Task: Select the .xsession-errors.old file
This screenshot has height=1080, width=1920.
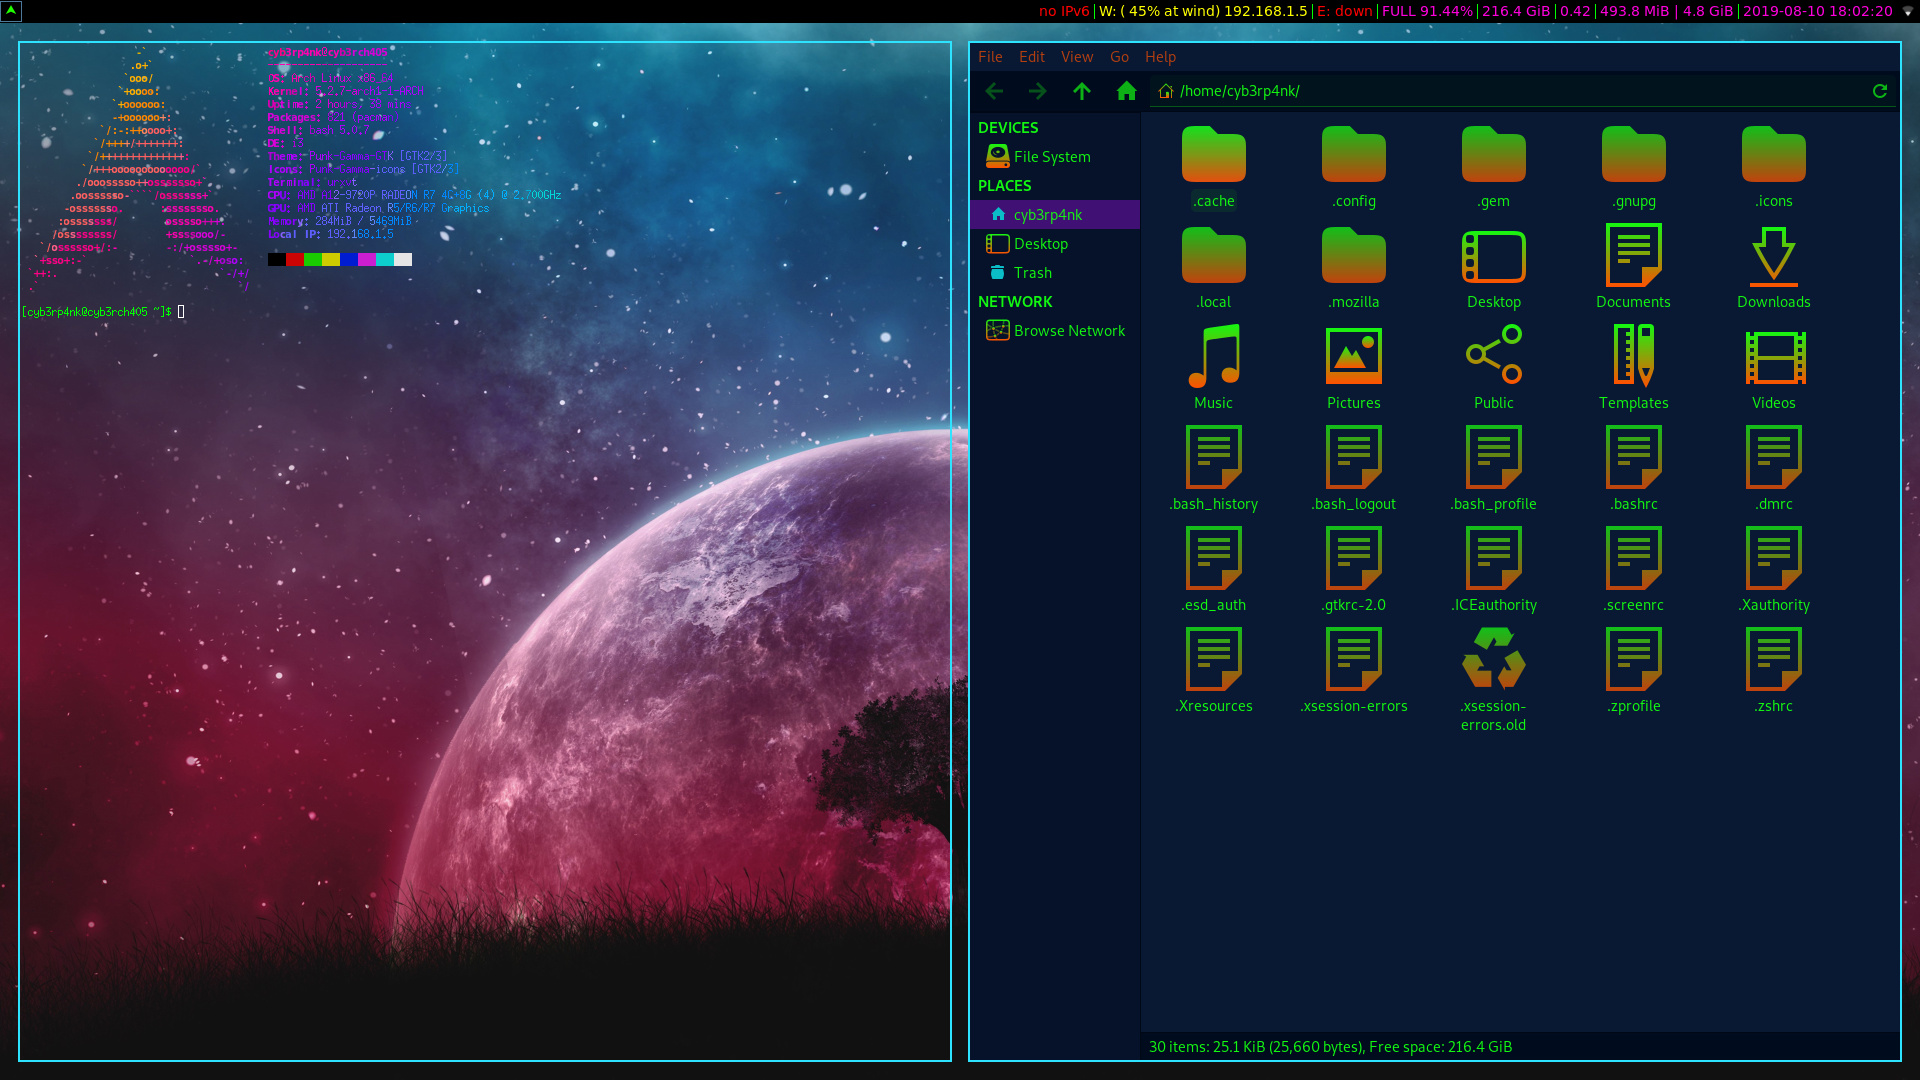Action: point(1494,680)
